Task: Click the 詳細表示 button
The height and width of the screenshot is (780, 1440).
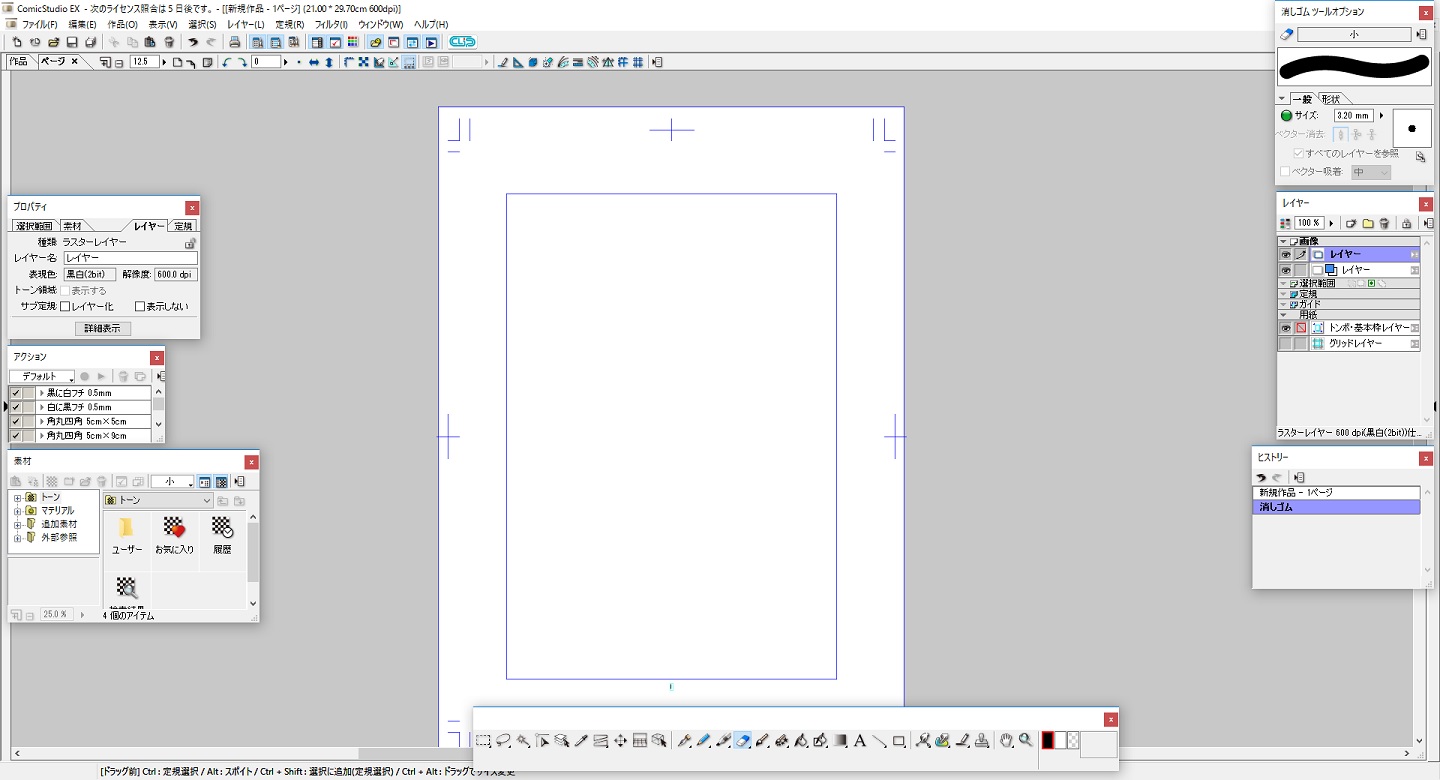Action: coord(102,328)
